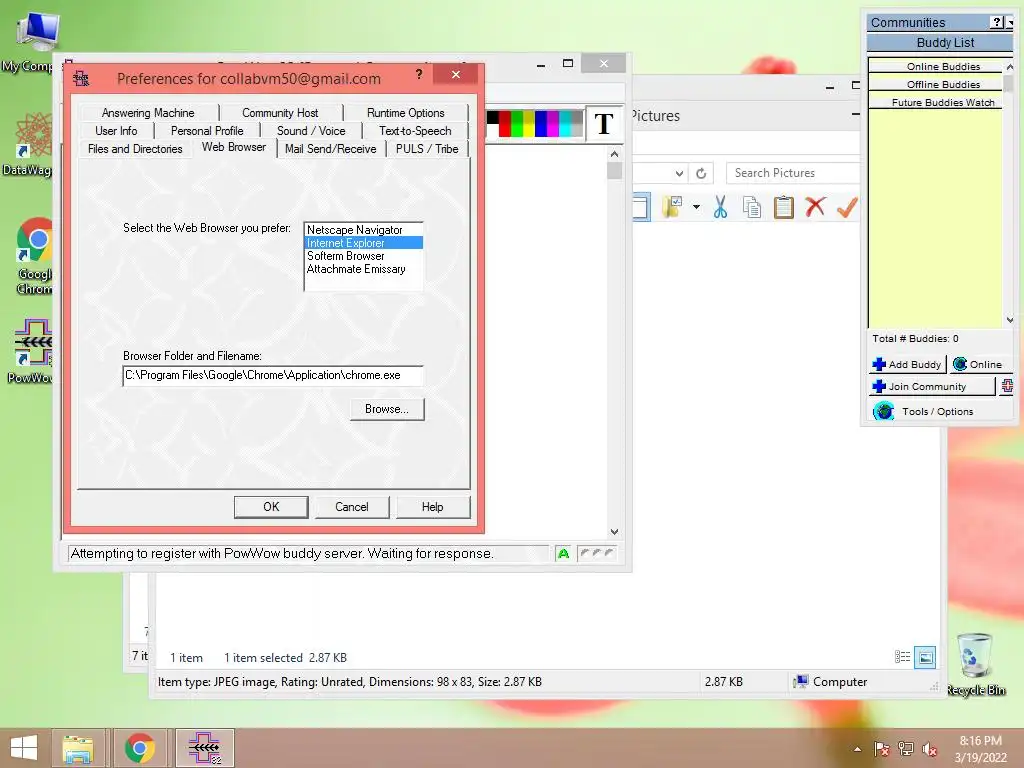
Task: Click the PowWow icon in Preferences title bar
Action: [x=81, y=79]
